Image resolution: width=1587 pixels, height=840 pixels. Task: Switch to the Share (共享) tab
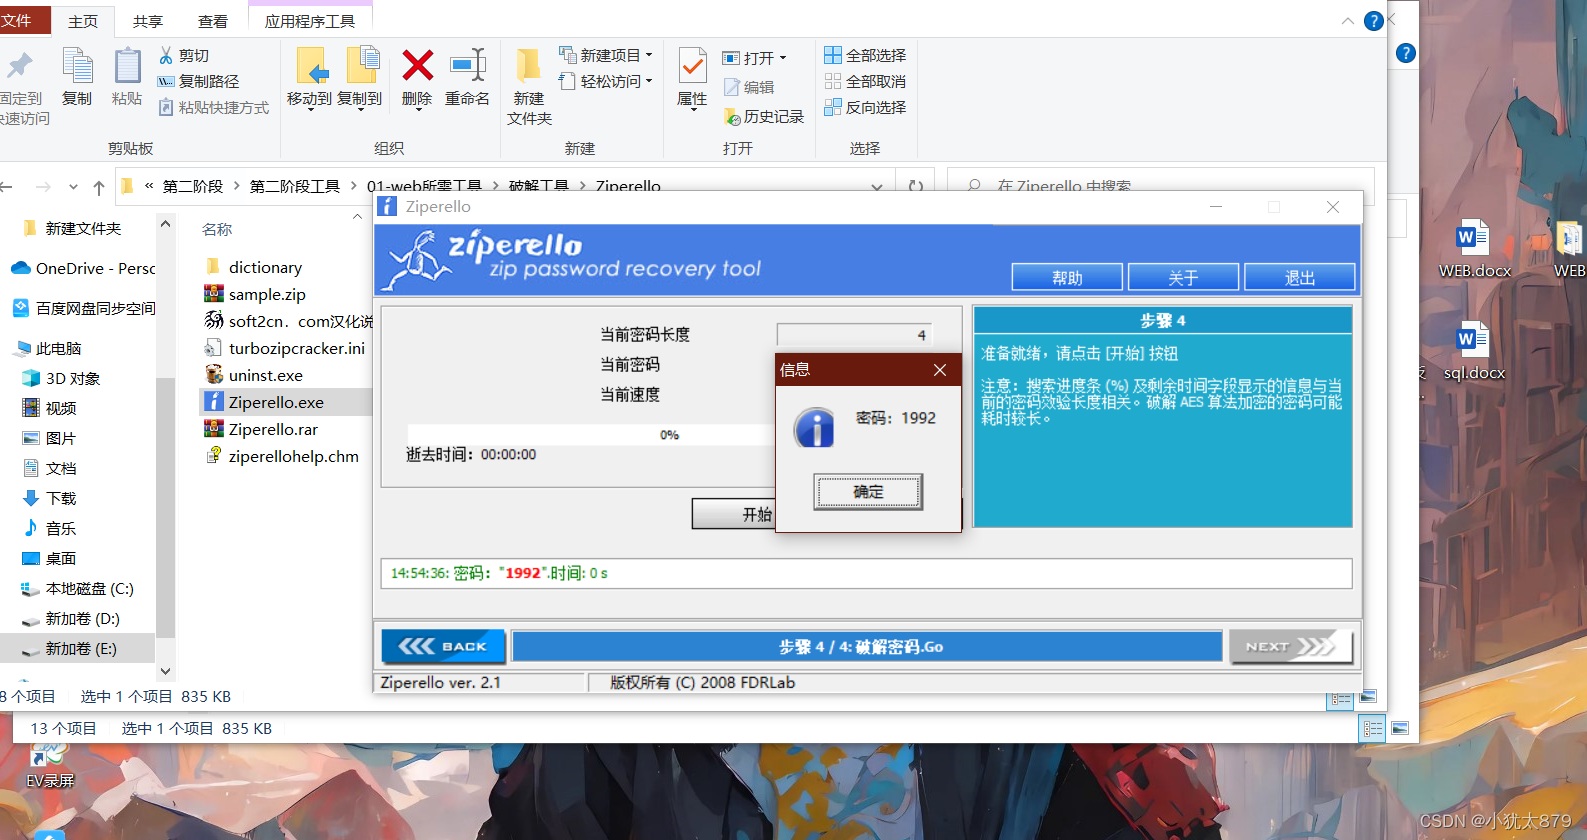pos(148,21)
